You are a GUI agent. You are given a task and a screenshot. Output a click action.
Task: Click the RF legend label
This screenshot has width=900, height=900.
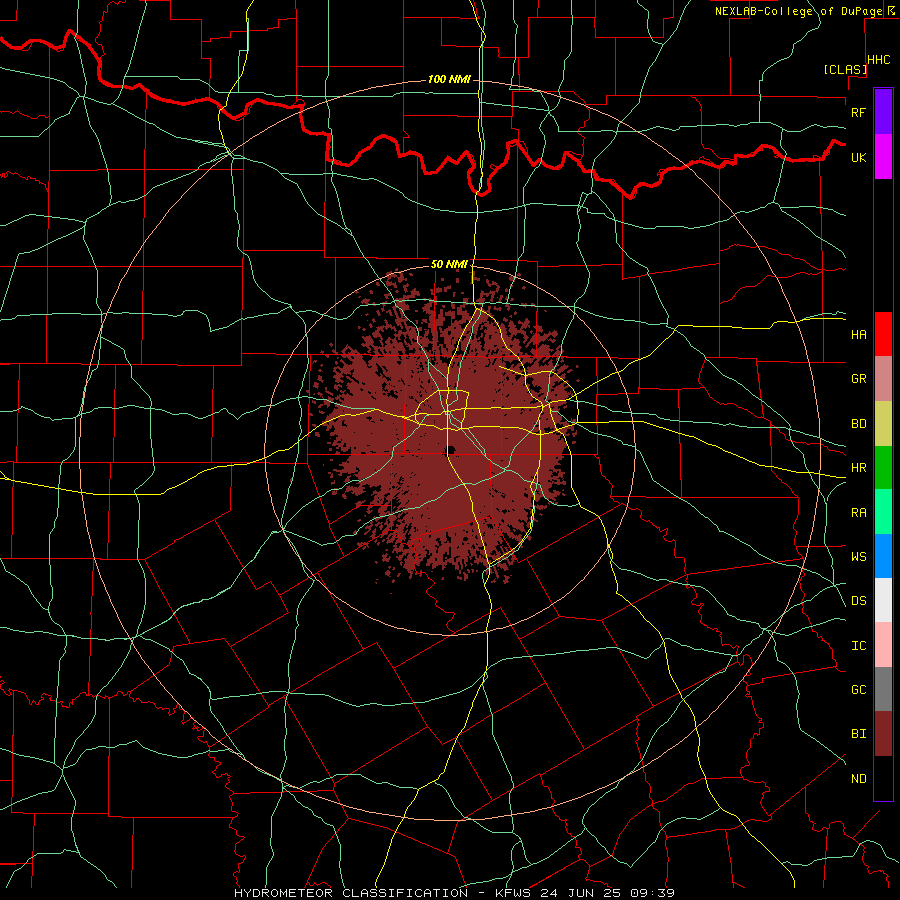coord(858,112)
